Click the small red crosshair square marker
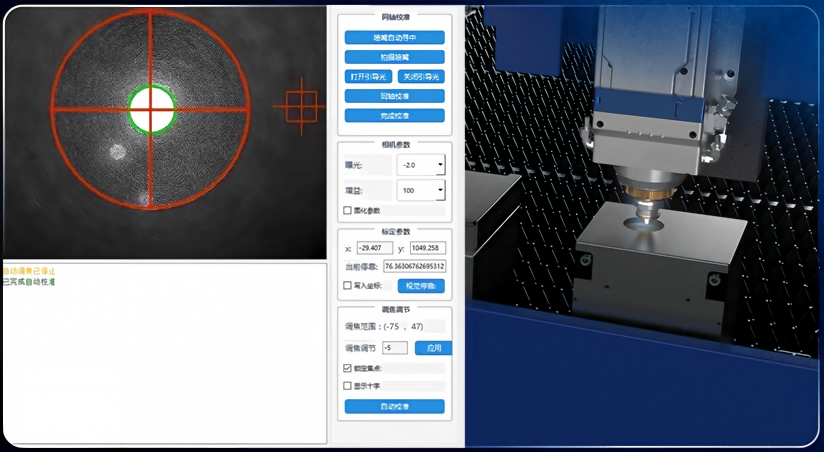The height and width of the screenshot is (452, 824). point(302,107)
